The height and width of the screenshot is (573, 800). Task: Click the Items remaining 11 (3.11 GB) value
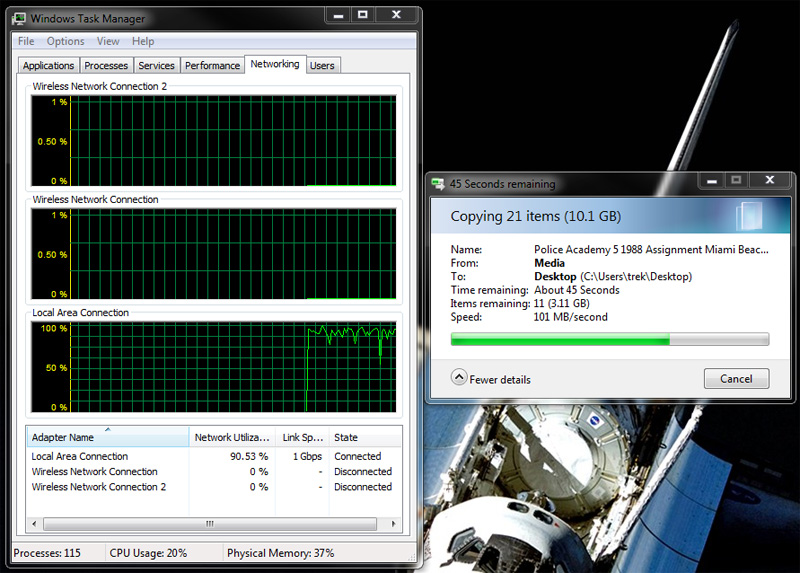(561, 304)
